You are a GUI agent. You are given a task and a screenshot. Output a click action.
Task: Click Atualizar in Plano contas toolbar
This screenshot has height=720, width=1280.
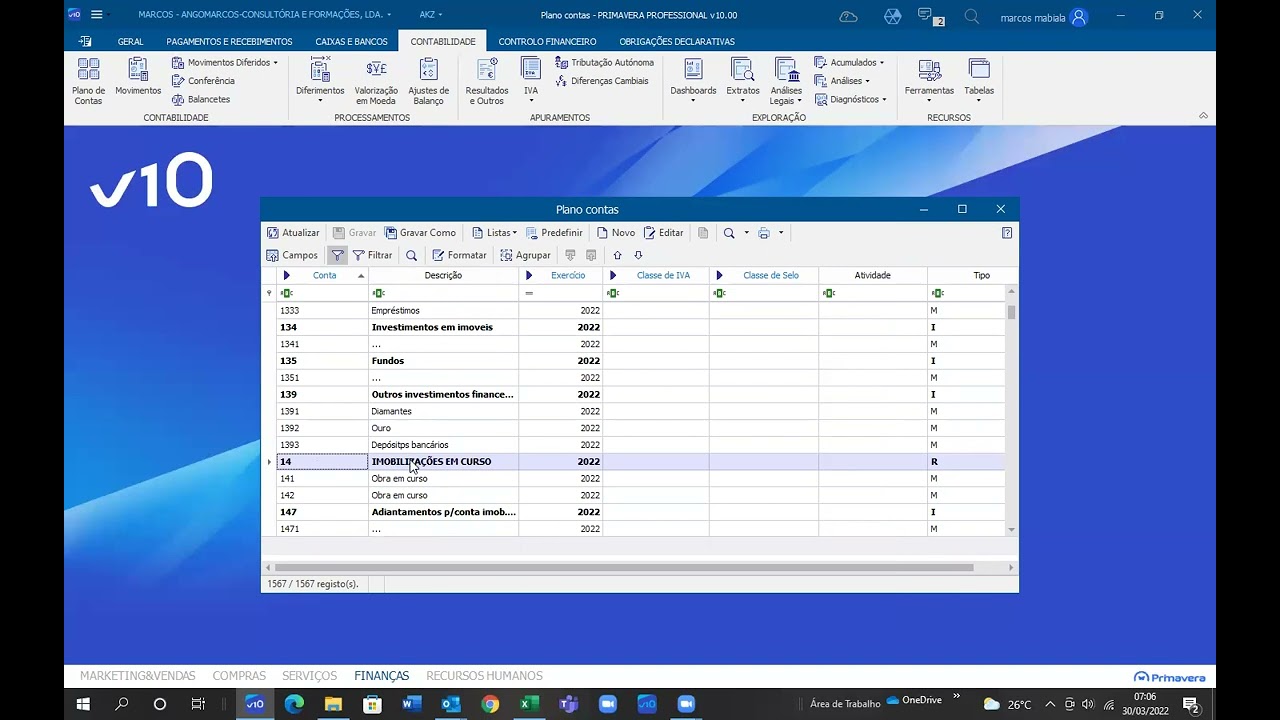click(x=293, y=233)
